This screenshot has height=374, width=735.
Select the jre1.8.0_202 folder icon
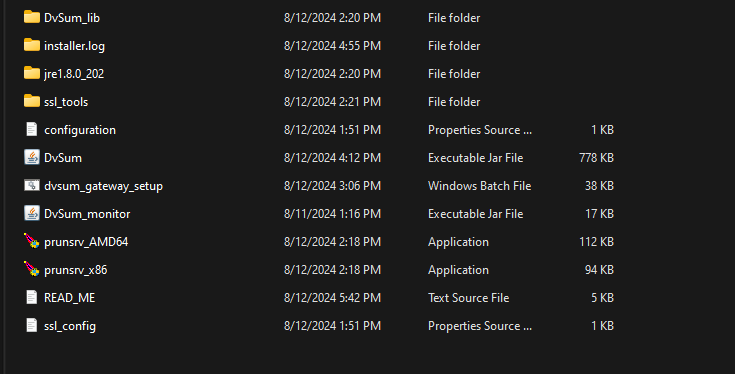tap(31, 74)
